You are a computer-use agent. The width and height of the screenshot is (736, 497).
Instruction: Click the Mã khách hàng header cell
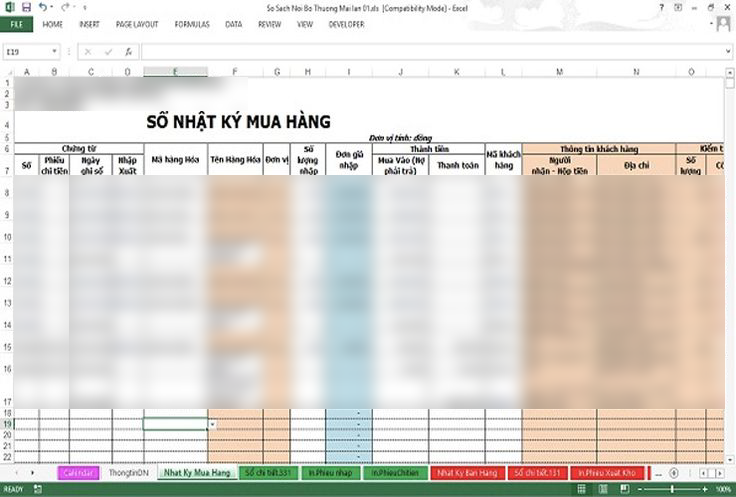pos(504,160)
